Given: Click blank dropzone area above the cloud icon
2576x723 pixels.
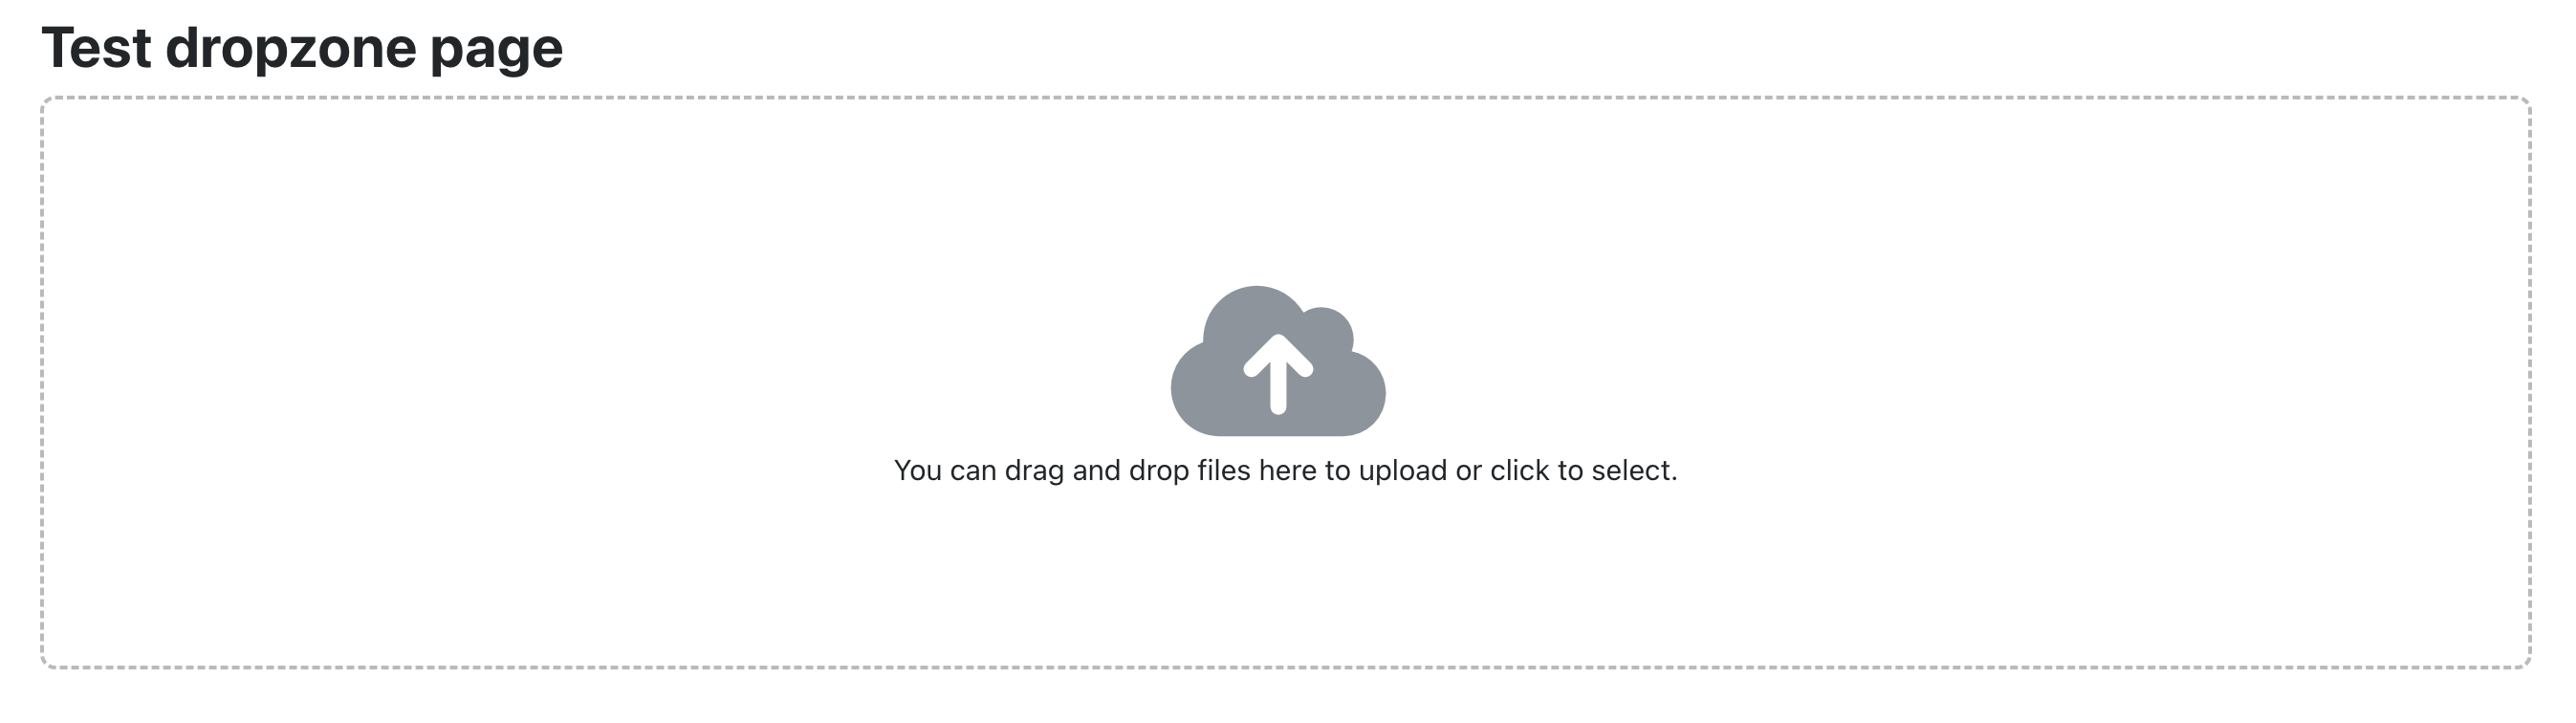Looking at the screenshot, I should [x=1278, y=190].
